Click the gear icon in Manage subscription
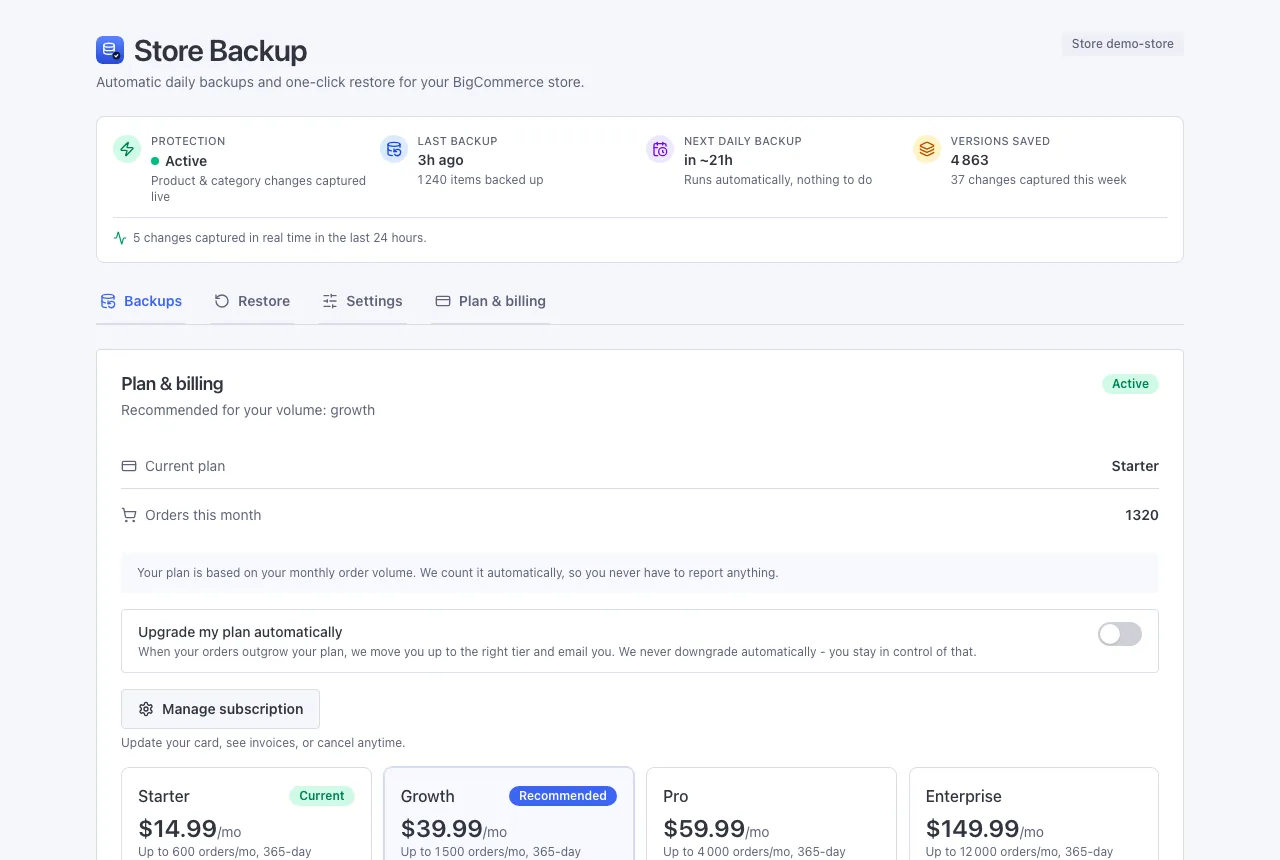The image size is (1280, 860). [146, 709]
